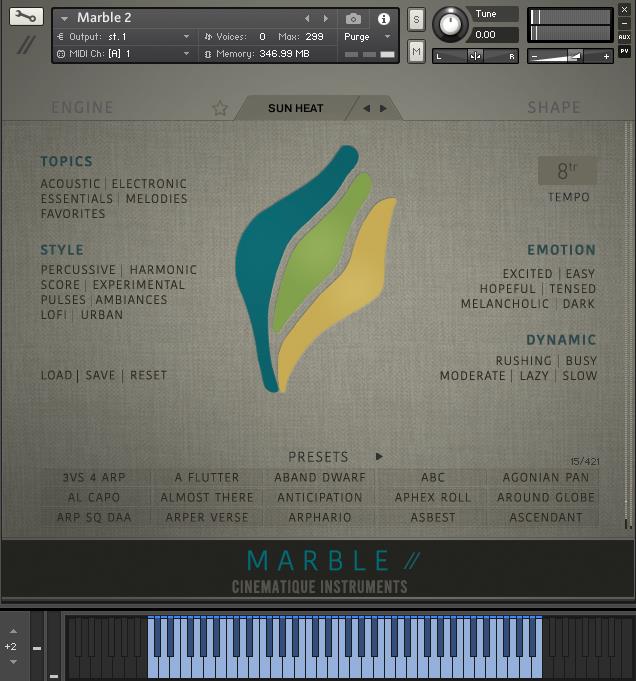Click the Max voices value 299
The width and height of the screenshot is (636, 681).
pyautogui.click(x=315, y=37)
